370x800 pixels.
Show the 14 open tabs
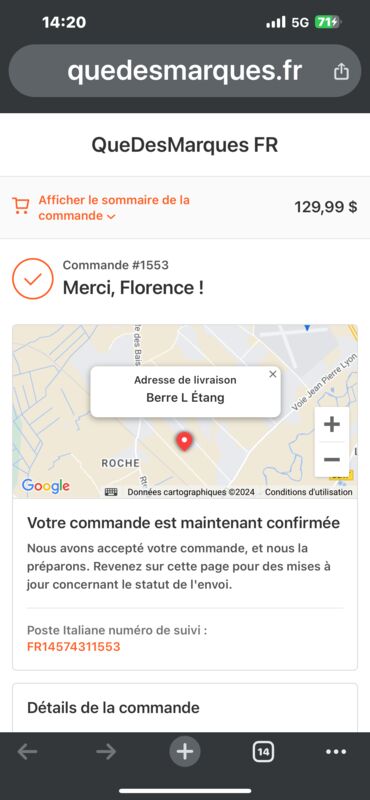coord(263,752)
